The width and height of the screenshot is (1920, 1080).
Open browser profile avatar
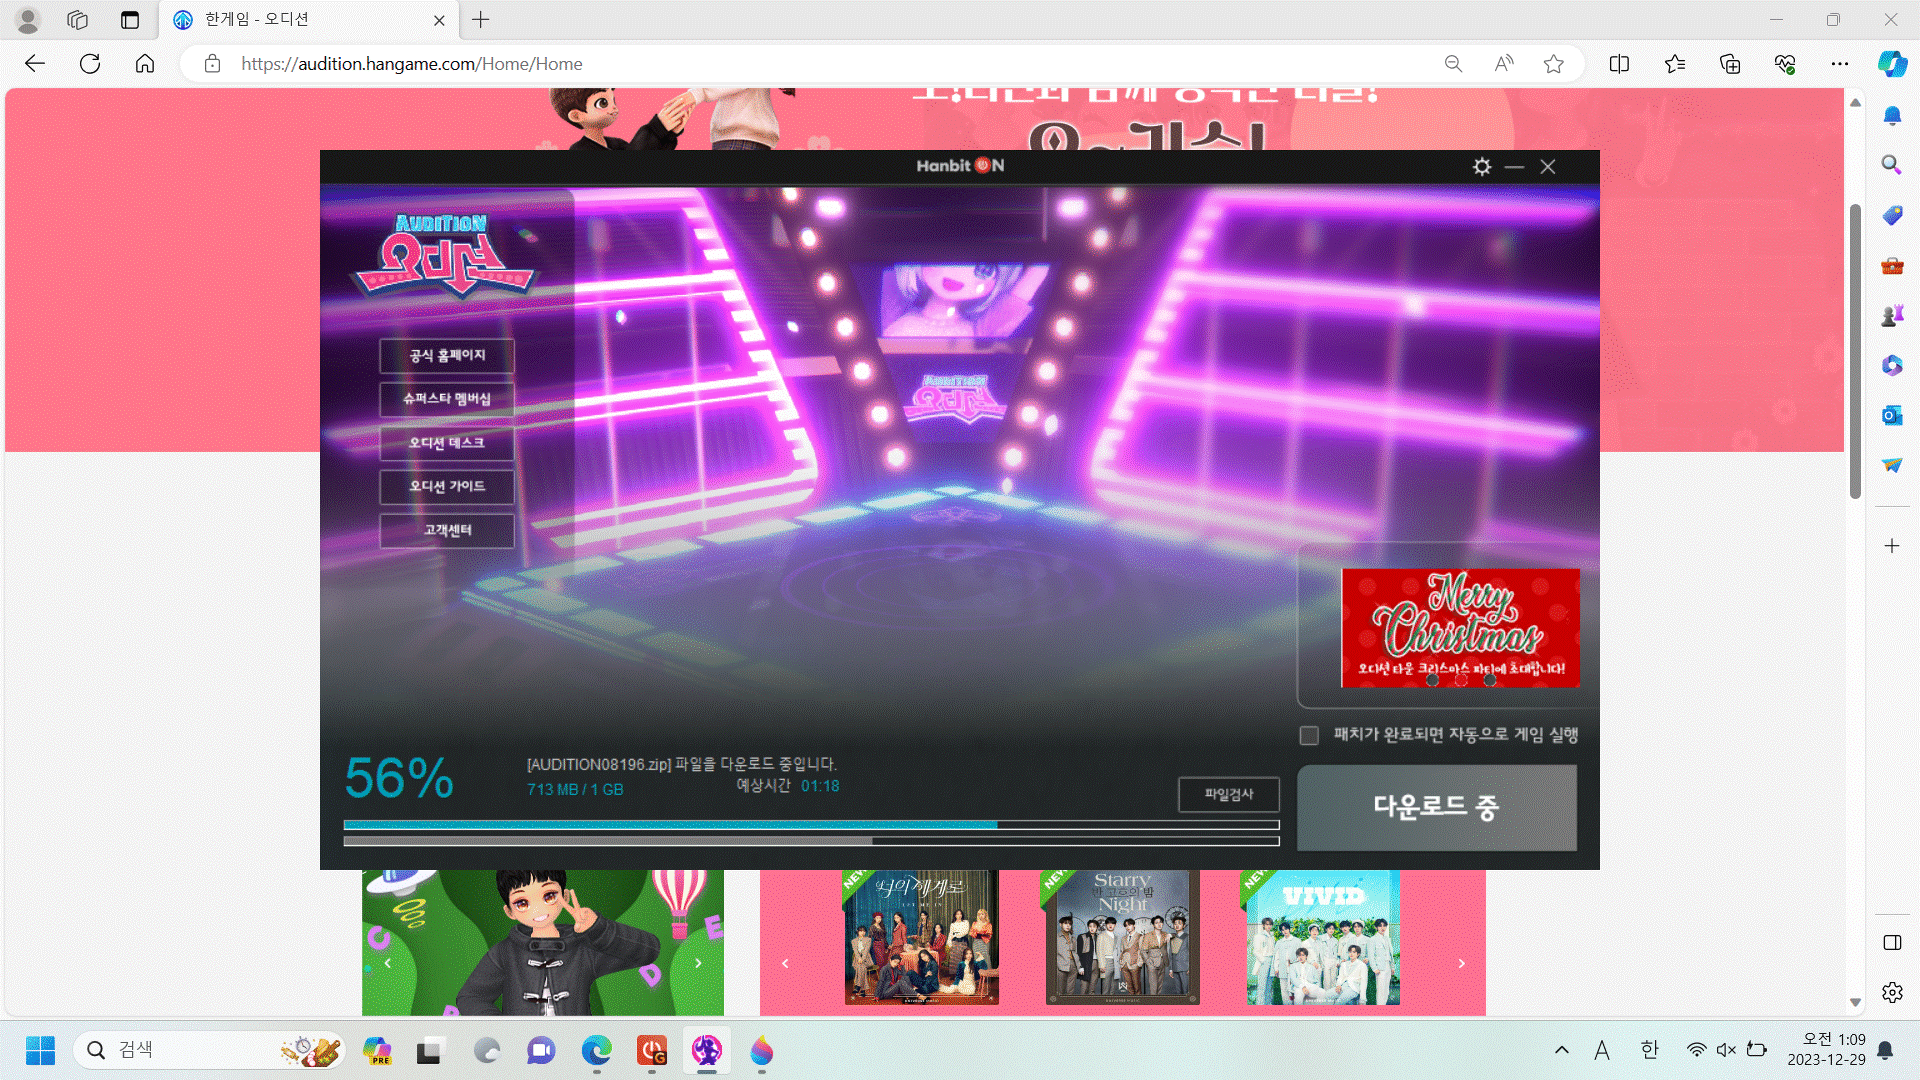point(28,20)
